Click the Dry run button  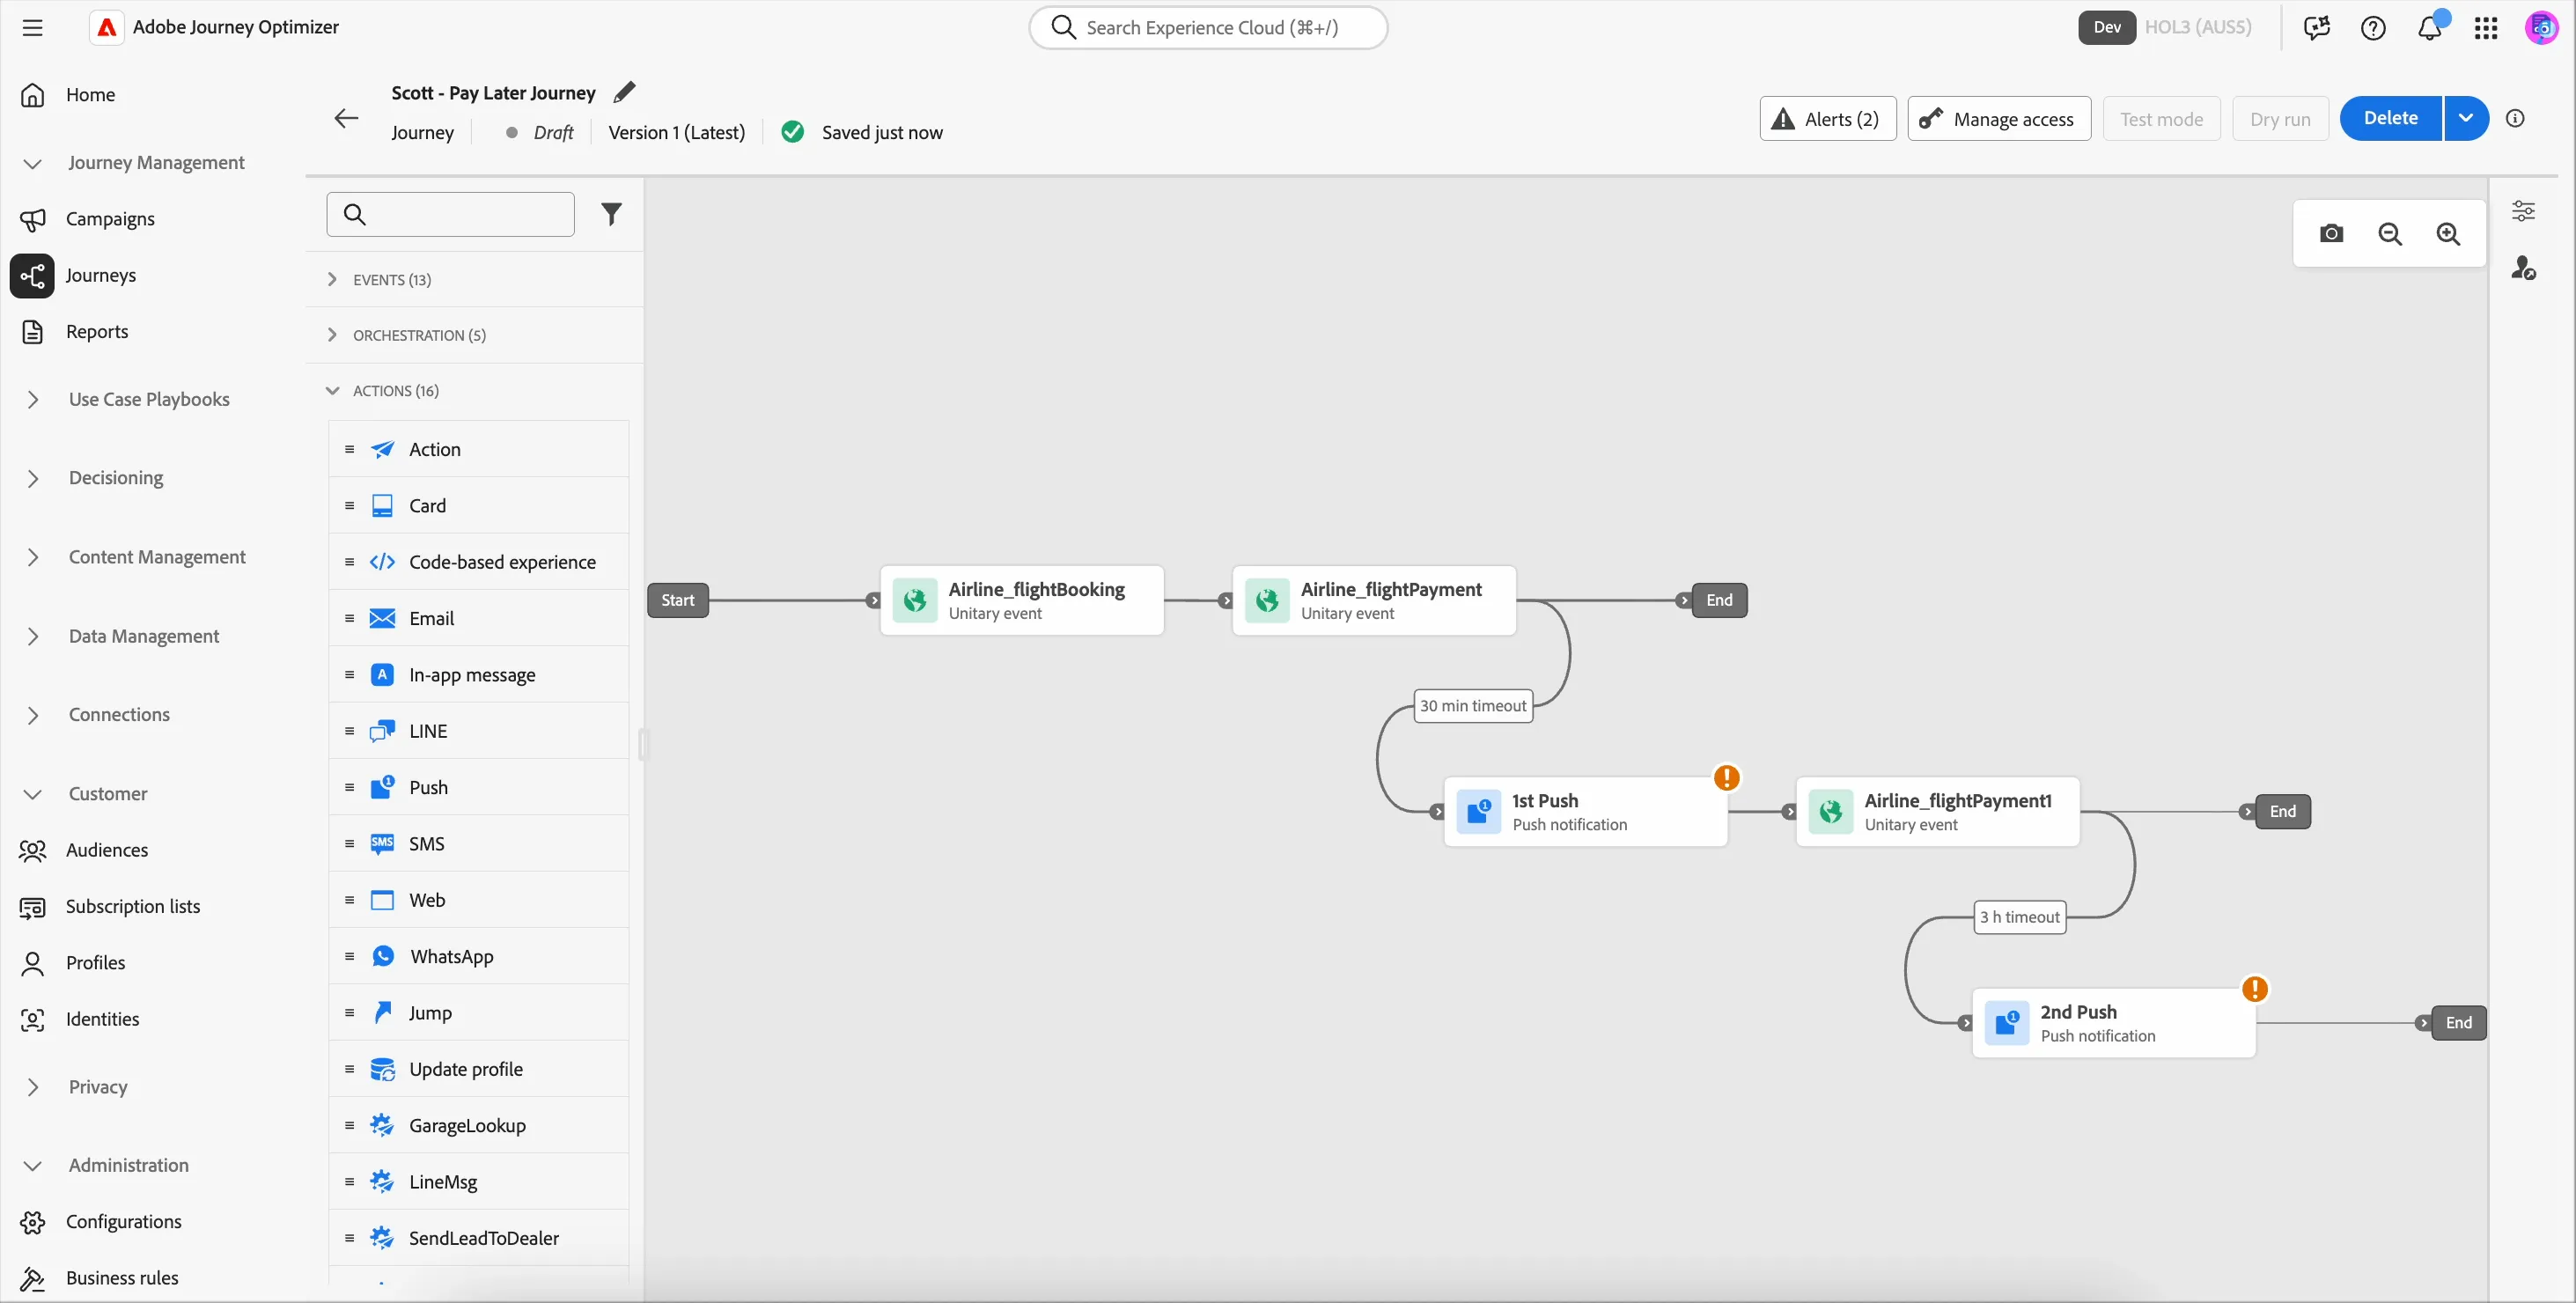2280,119
